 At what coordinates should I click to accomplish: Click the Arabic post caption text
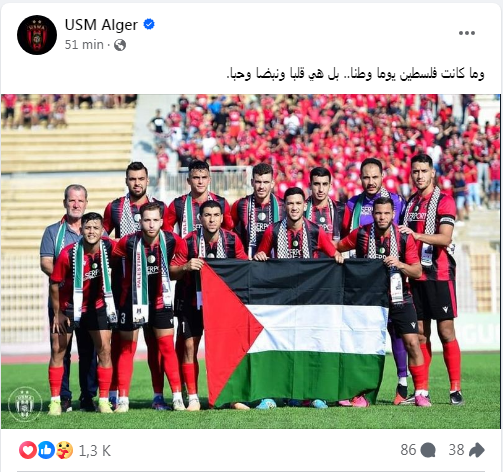pyautogui.click(x=355, y=73)
